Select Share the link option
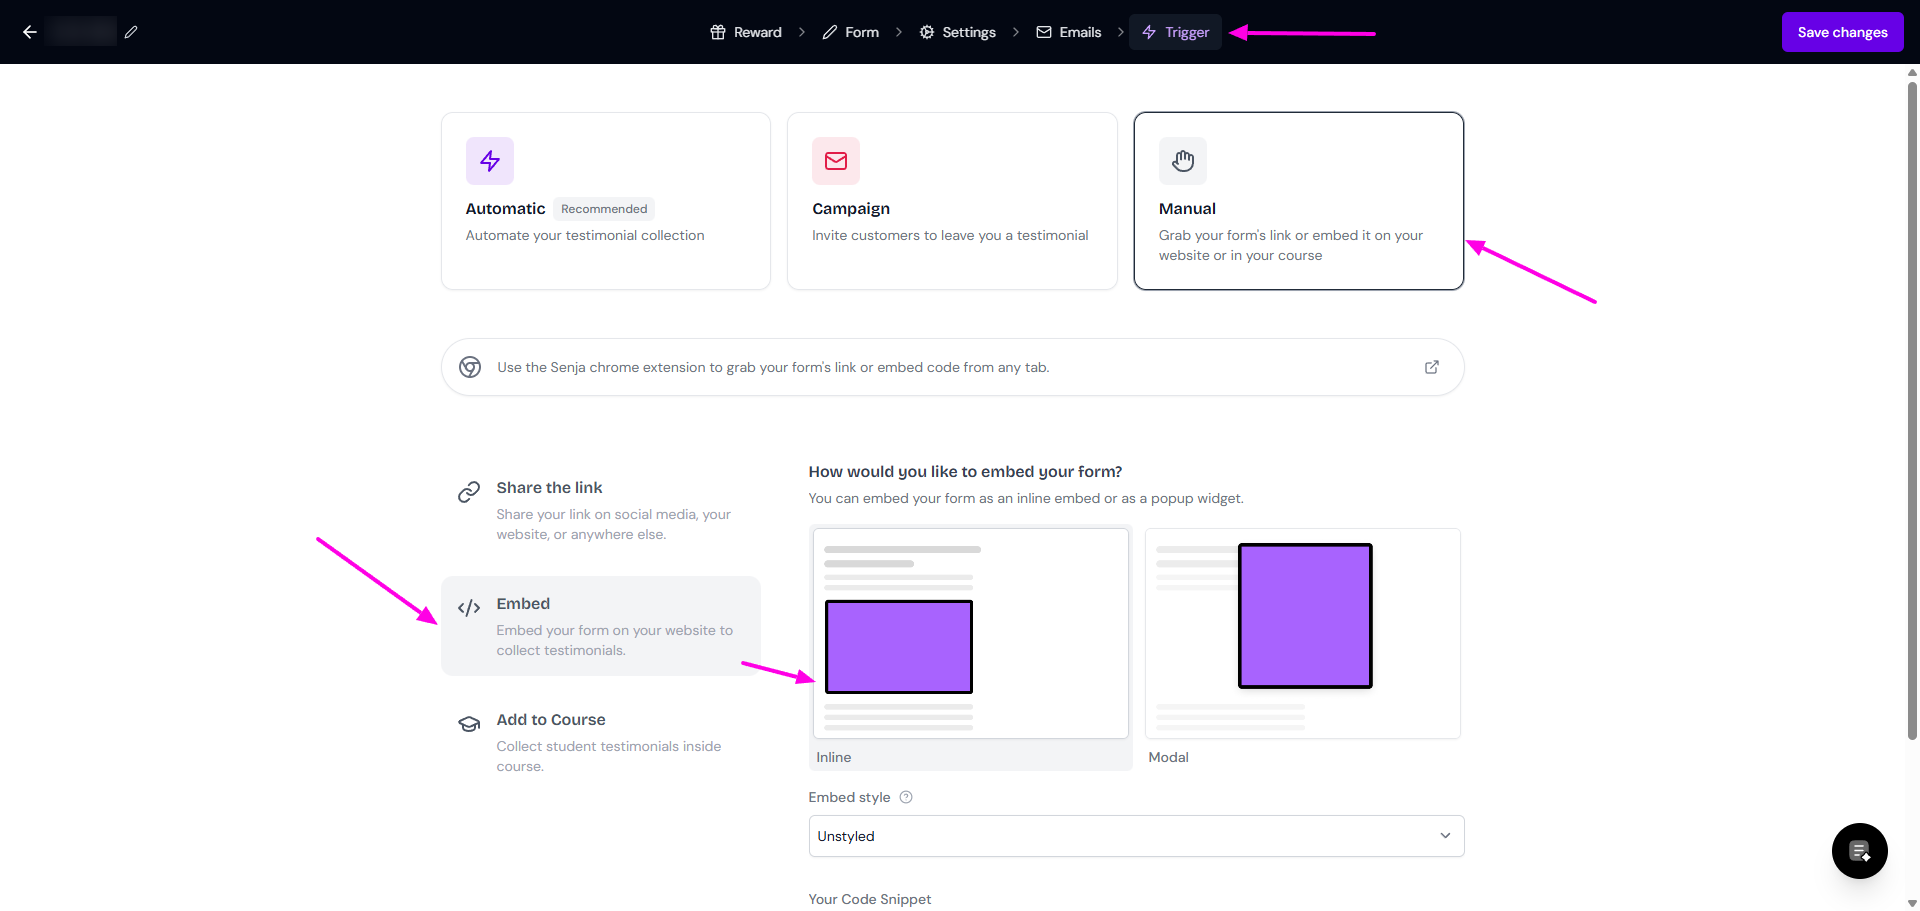The height and width of the screenshot is (911, 1920). click(600, 510)
